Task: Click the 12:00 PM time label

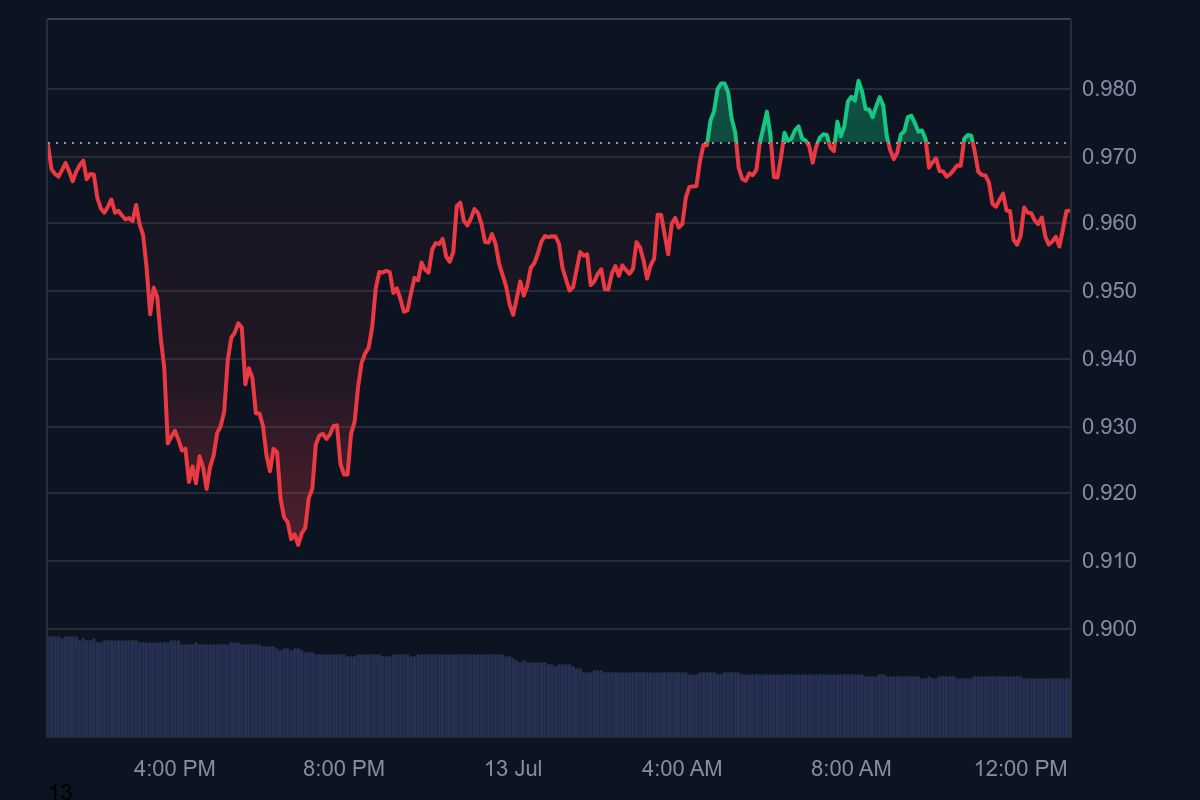Action: (1021, 769)
